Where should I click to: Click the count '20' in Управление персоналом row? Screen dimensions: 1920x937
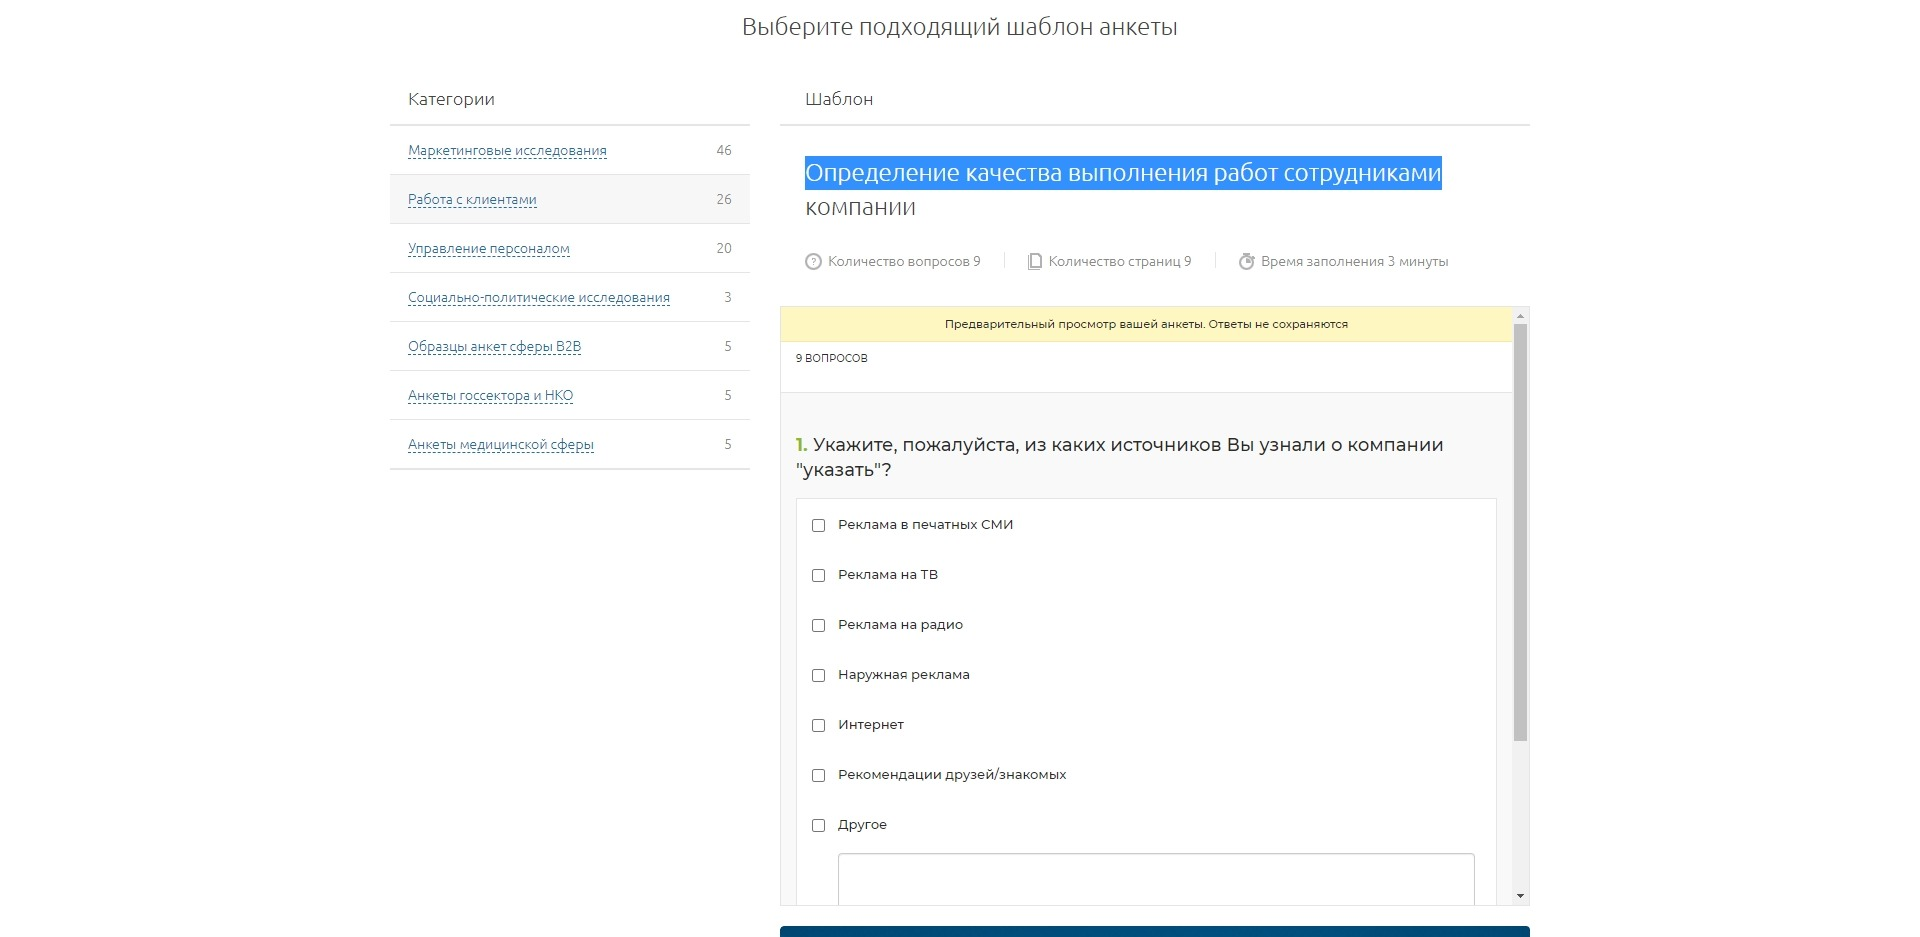click(724, 249)
